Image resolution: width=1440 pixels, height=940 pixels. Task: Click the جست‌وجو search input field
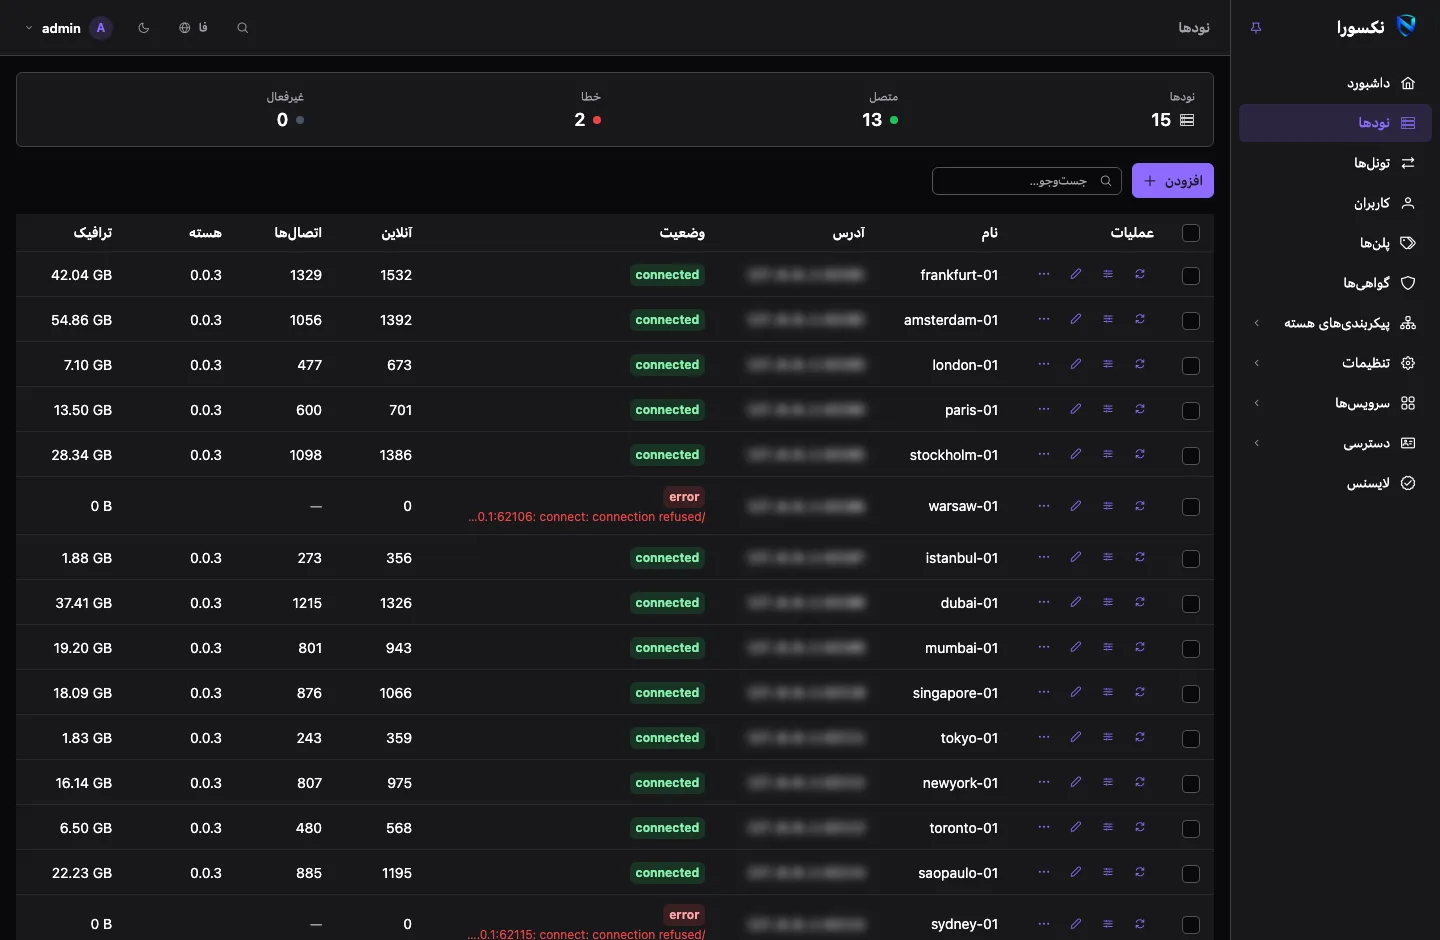[x=1027, y=181]
